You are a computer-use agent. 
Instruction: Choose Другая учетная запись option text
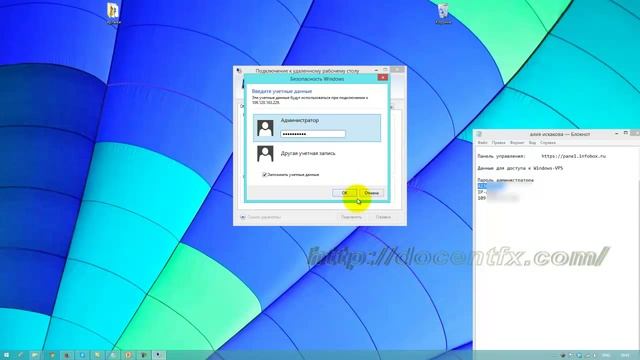pyautogui.click(x=308, y=153)
